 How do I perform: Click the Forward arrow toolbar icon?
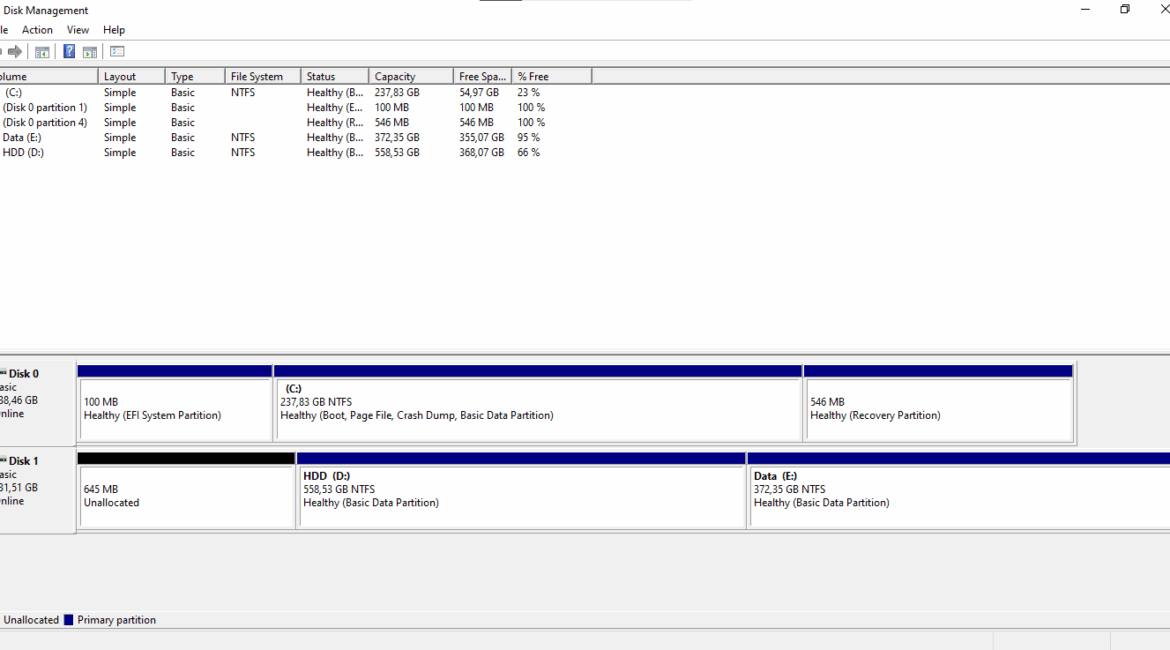(x=15, y=52)
